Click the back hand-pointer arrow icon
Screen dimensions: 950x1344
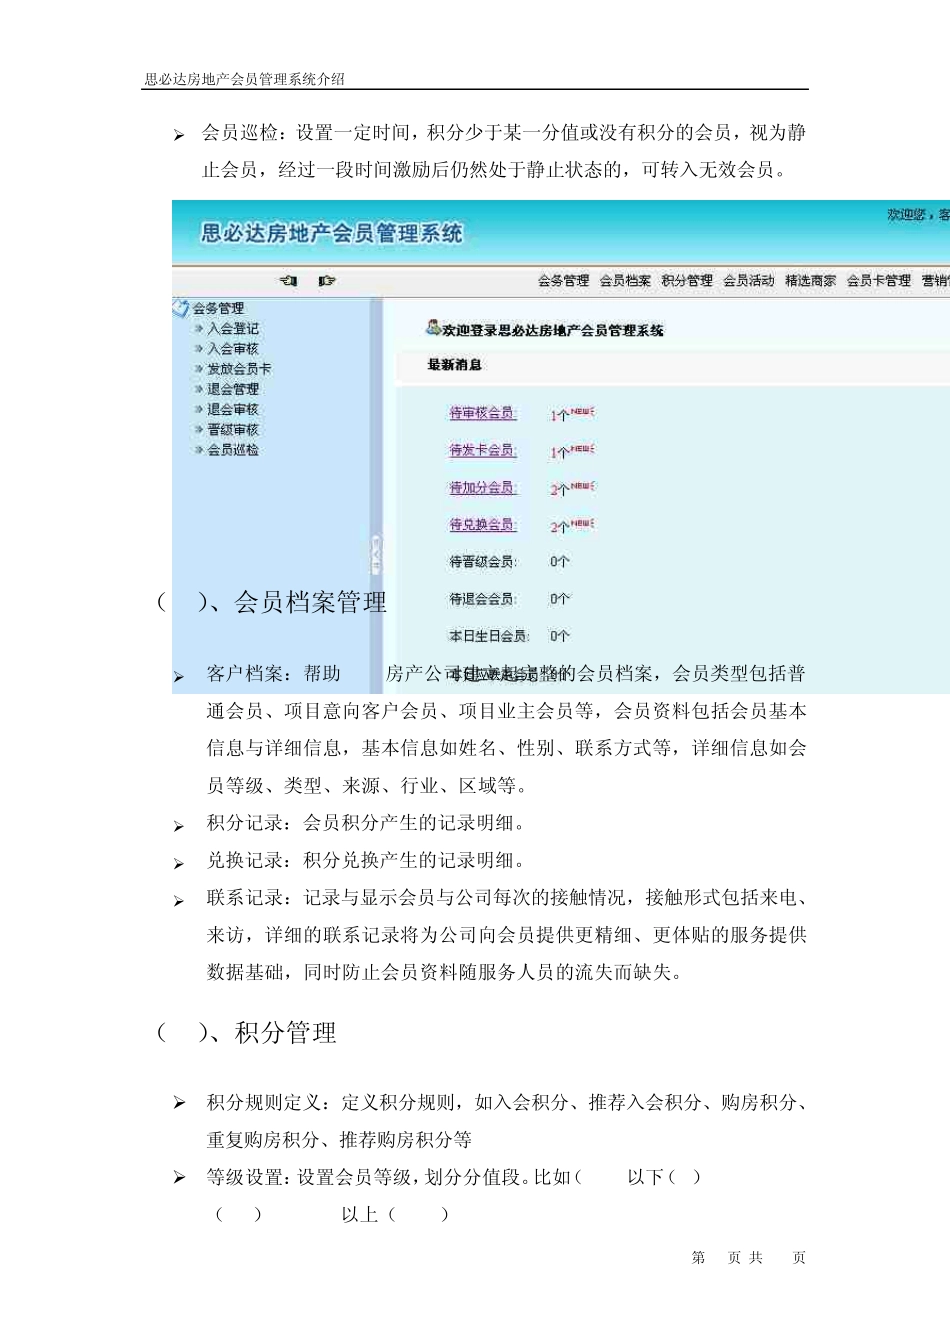289,281
